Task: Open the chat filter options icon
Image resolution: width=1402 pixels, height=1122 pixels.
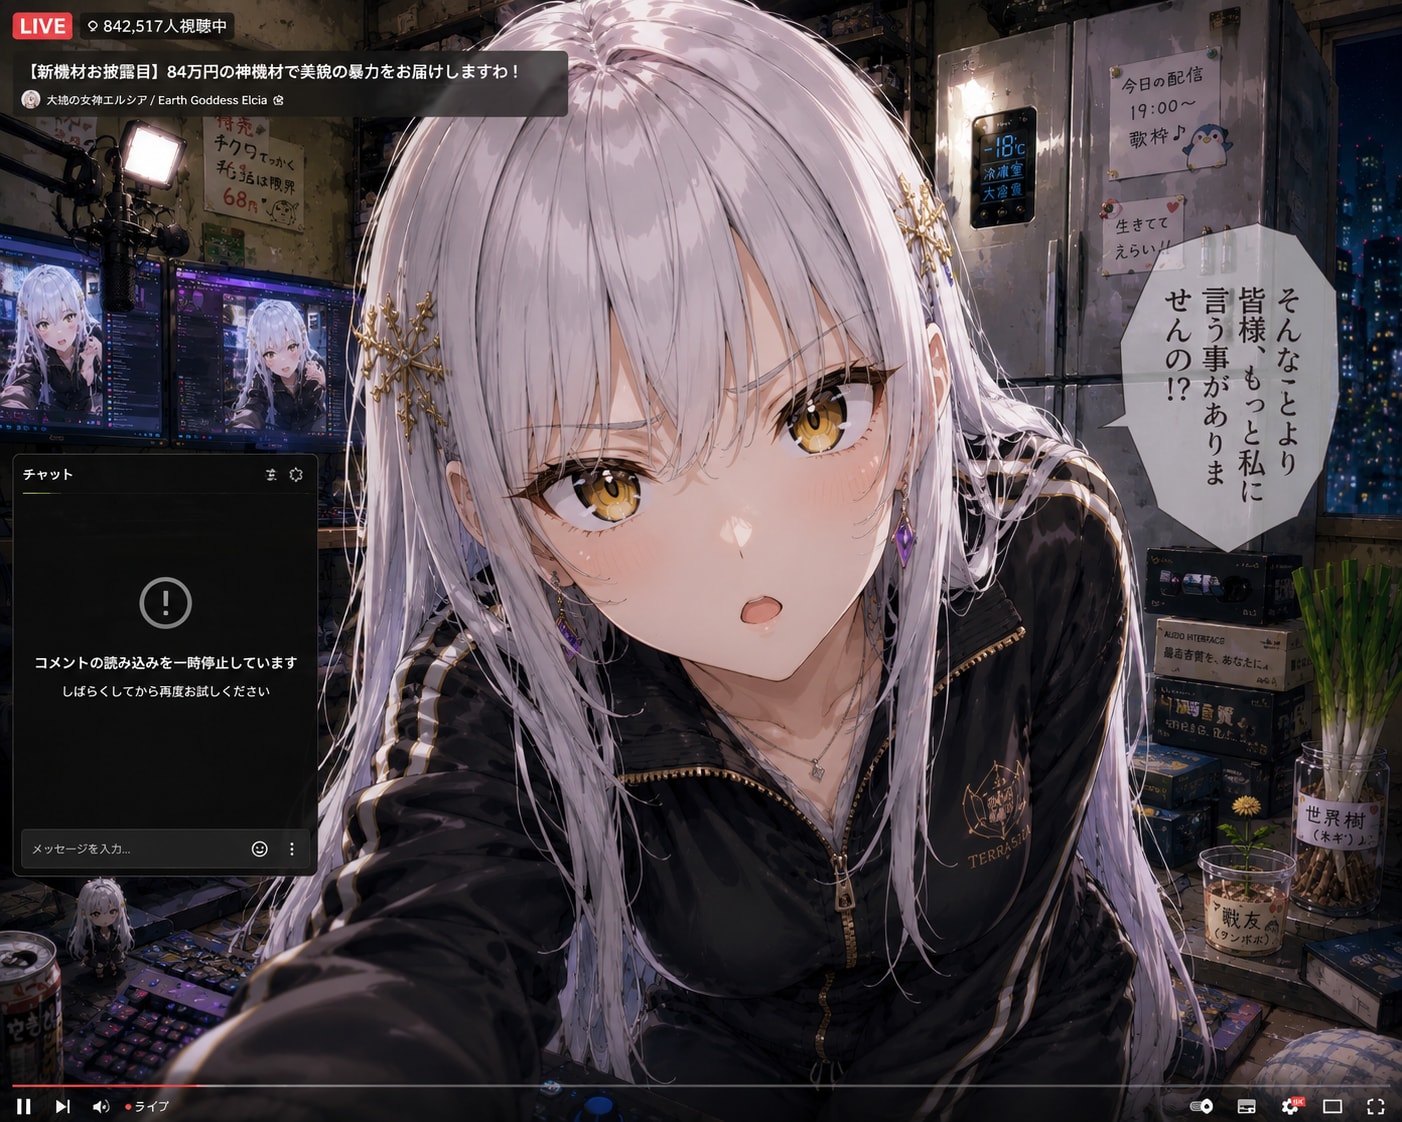Action: point(271,475)
